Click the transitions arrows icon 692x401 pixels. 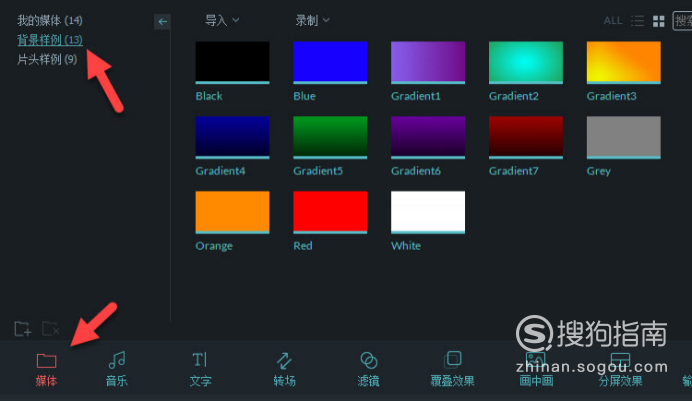pyautogui.click(x=284, y=360)
